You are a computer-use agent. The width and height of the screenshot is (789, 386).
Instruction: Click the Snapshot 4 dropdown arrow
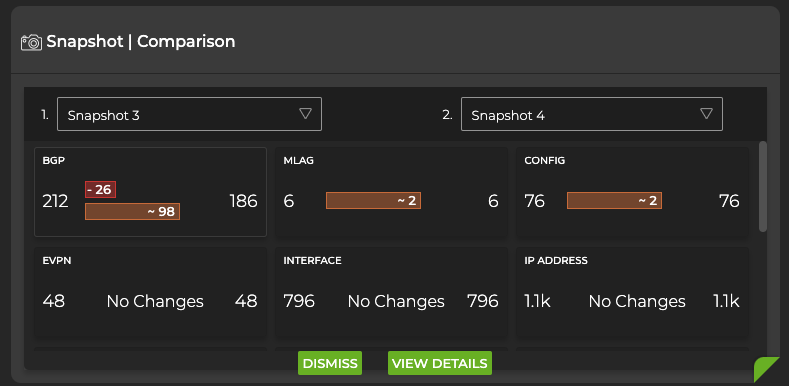706,114
